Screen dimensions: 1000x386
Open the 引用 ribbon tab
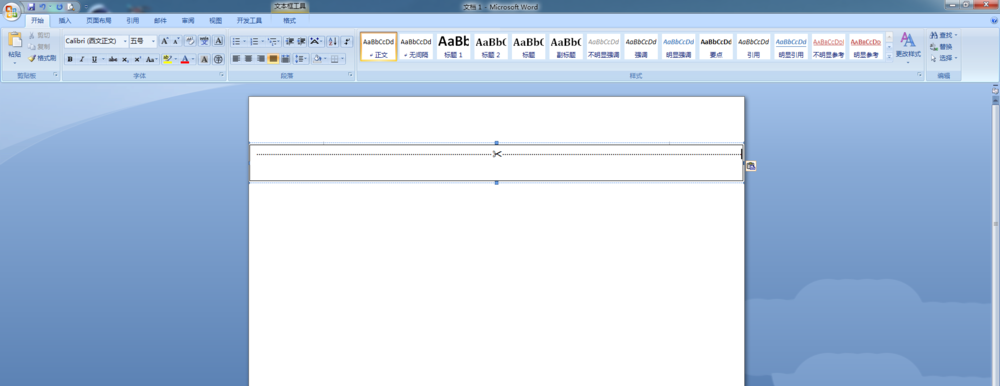click(x=133, y=20)
